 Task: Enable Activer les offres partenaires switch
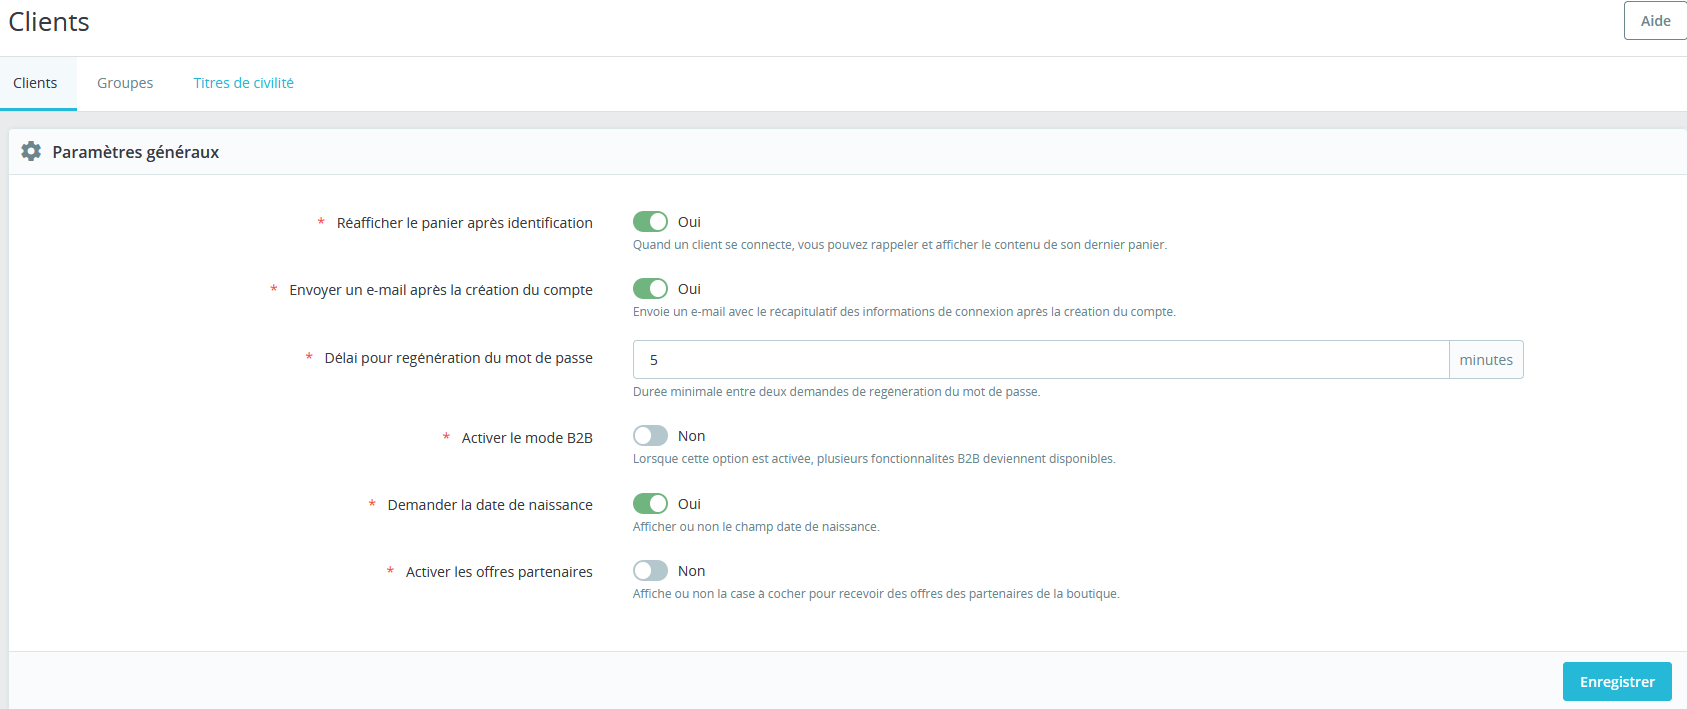click(650, 570)
